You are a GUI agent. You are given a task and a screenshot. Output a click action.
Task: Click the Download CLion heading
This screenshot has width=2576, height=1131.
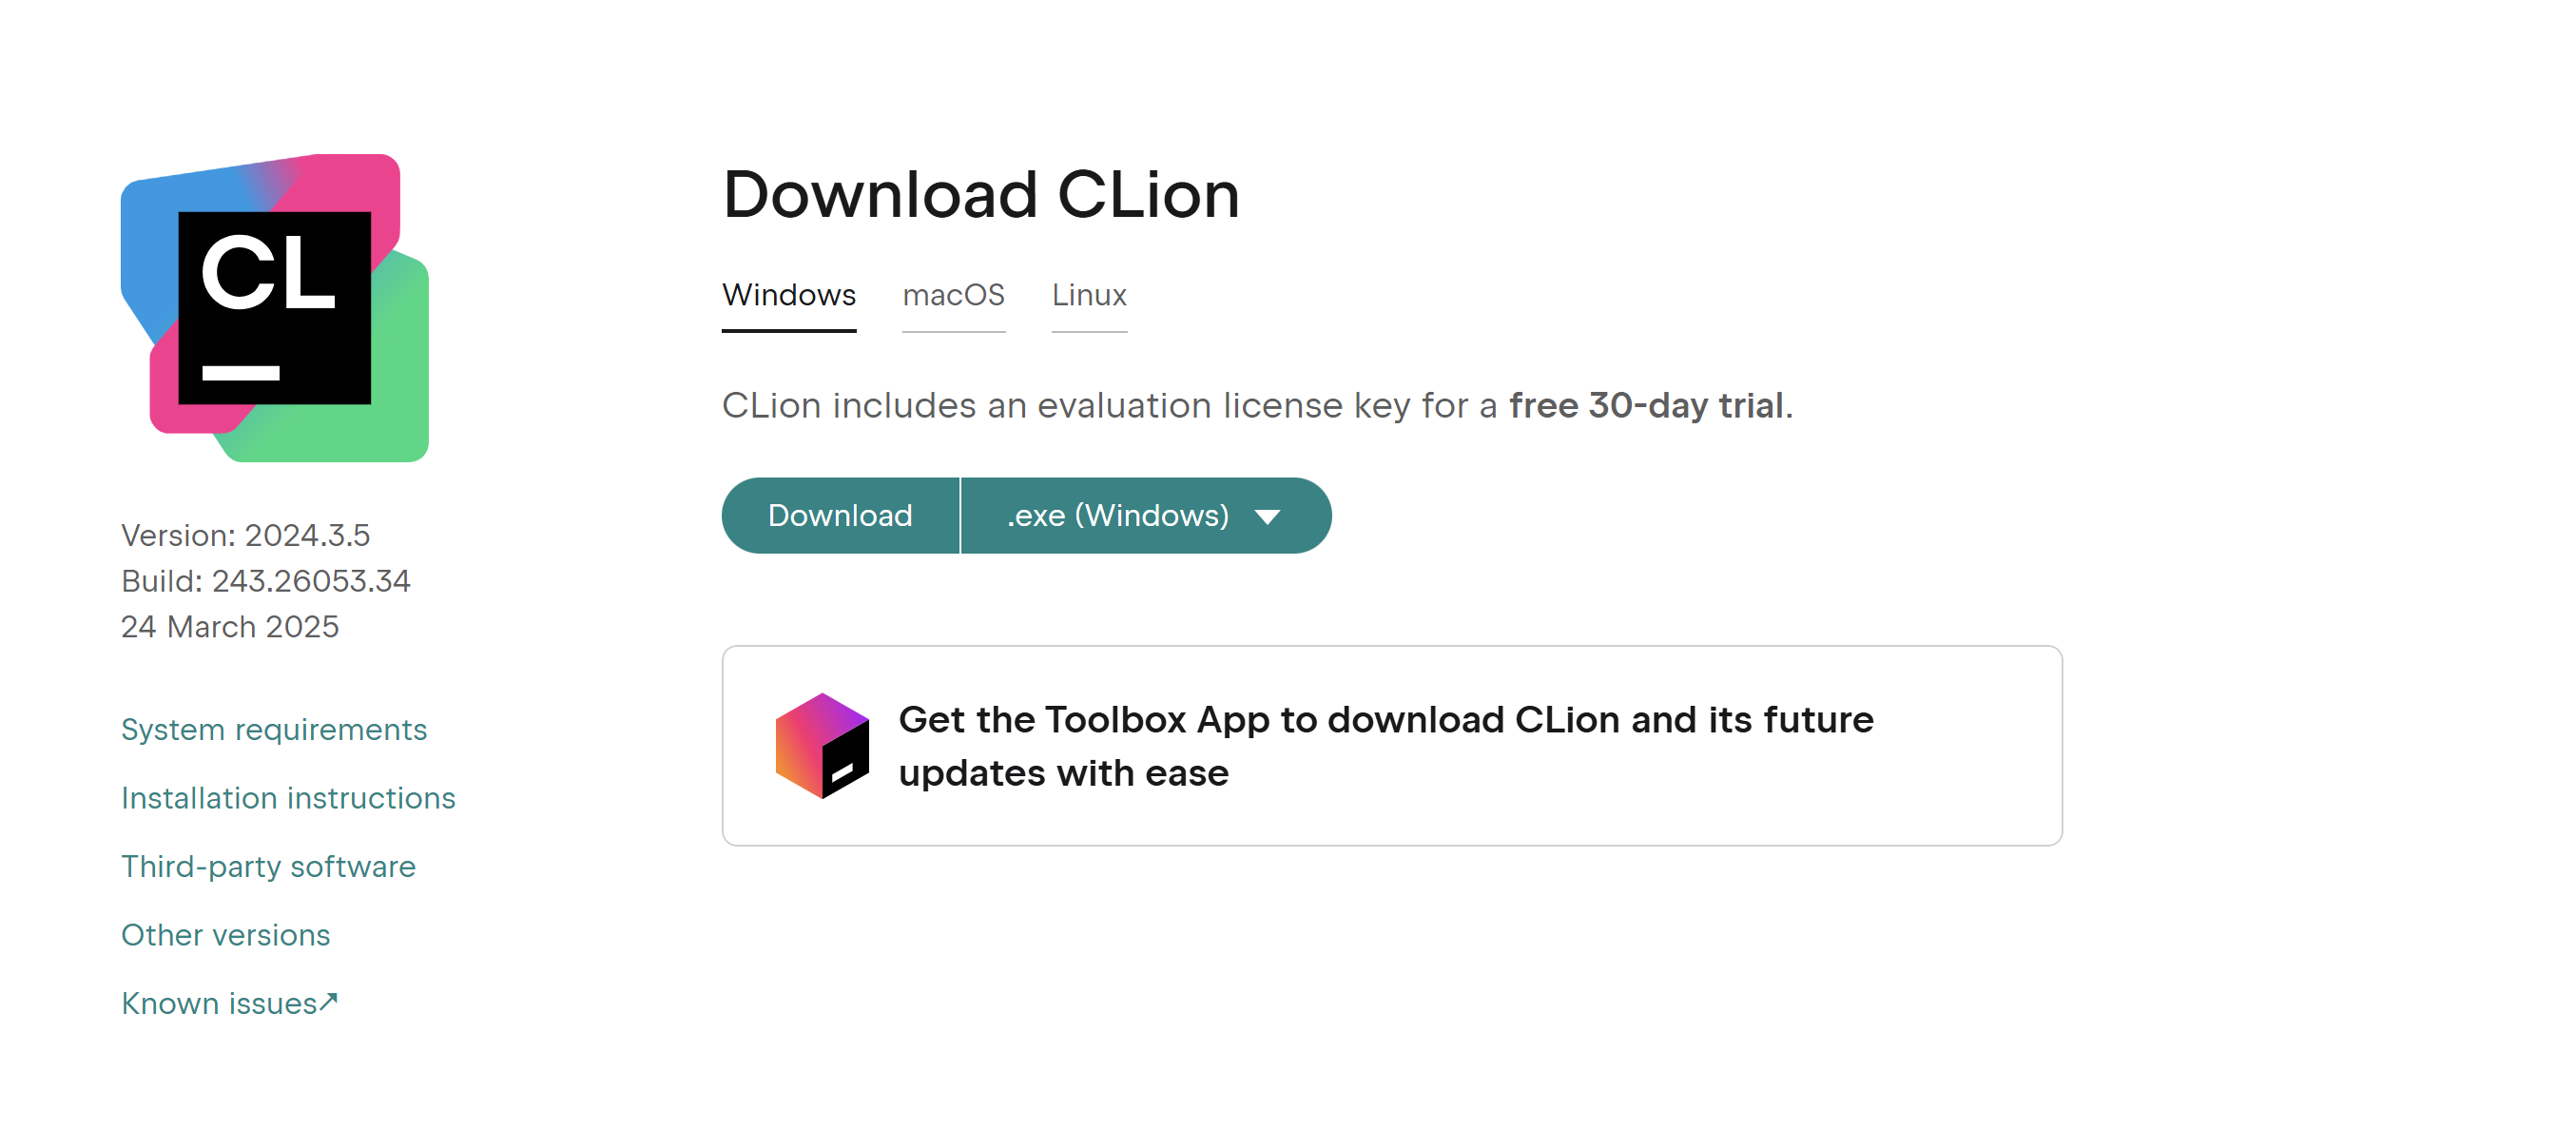(x=981, y=194)
